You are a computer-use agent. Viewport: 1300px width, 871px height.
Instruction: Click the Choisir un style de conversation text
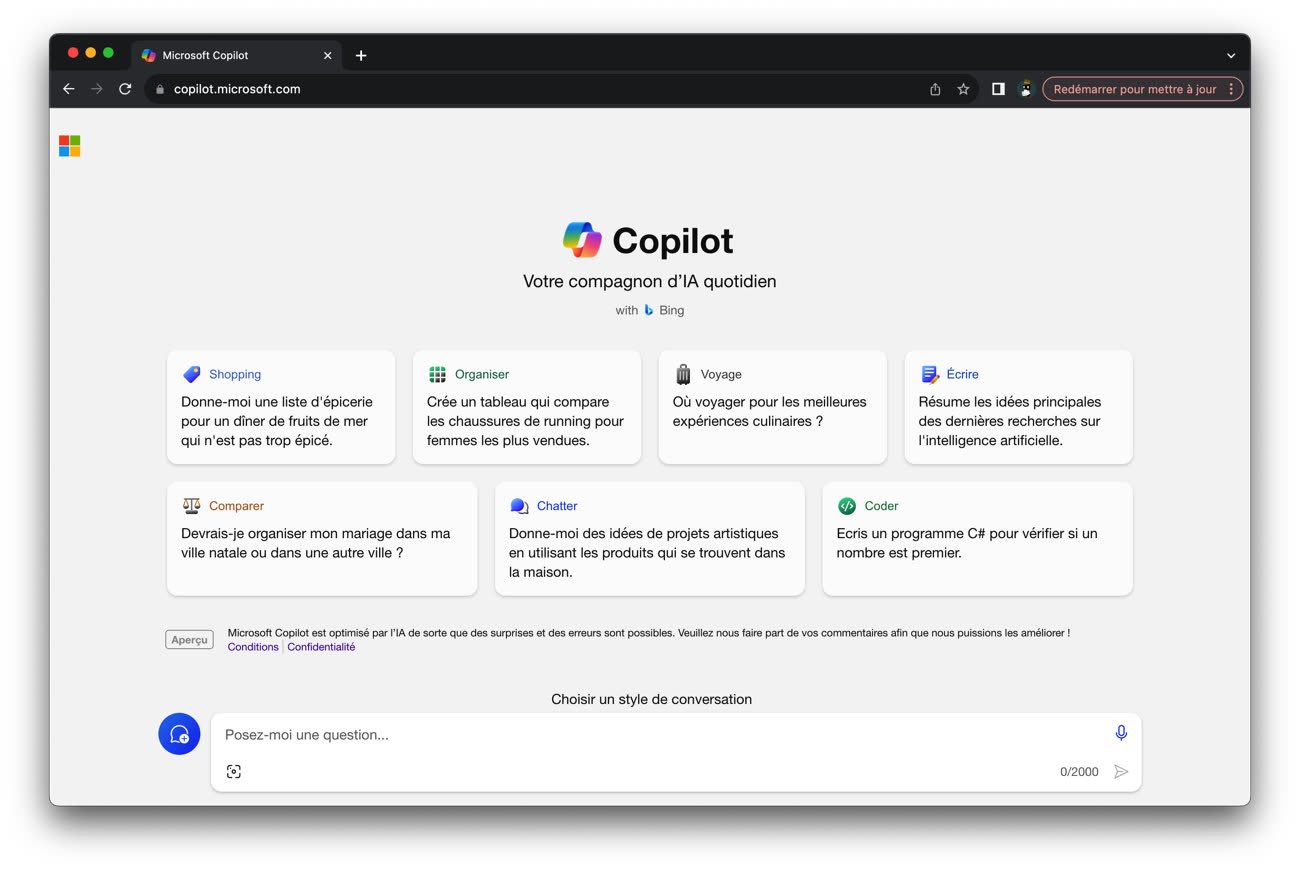pyautogui.click(x=651, y=699)
